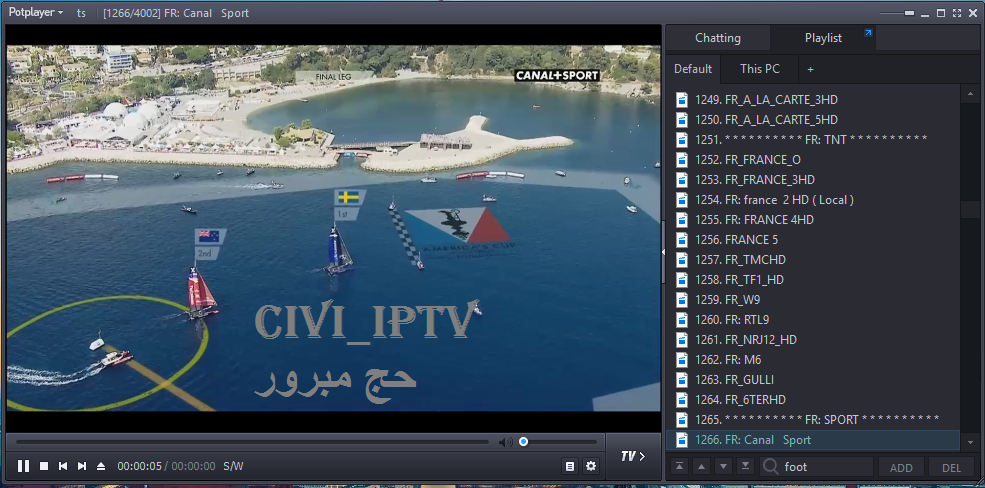Stop the video playback

pyautogui.click(x=44, y=466)
